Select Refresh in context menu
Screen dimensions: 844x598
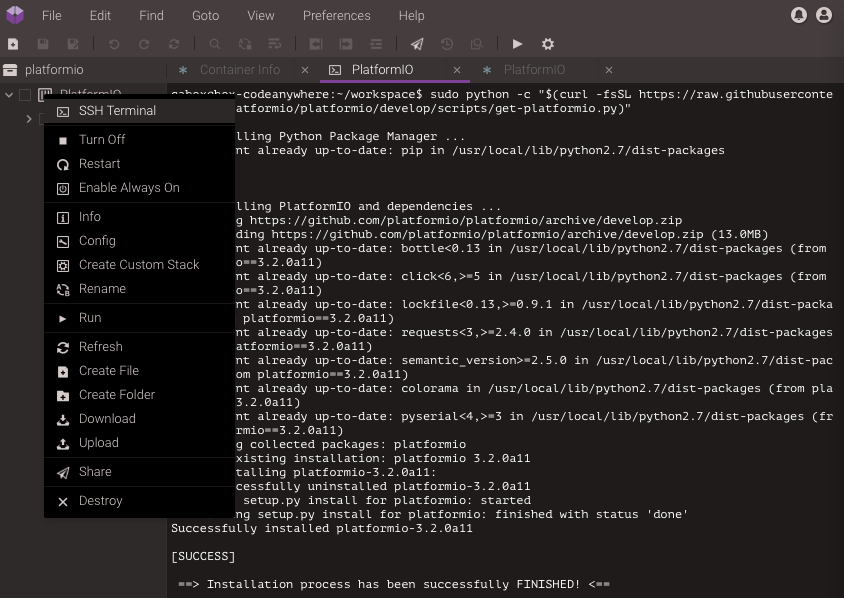tap(139, 347)
